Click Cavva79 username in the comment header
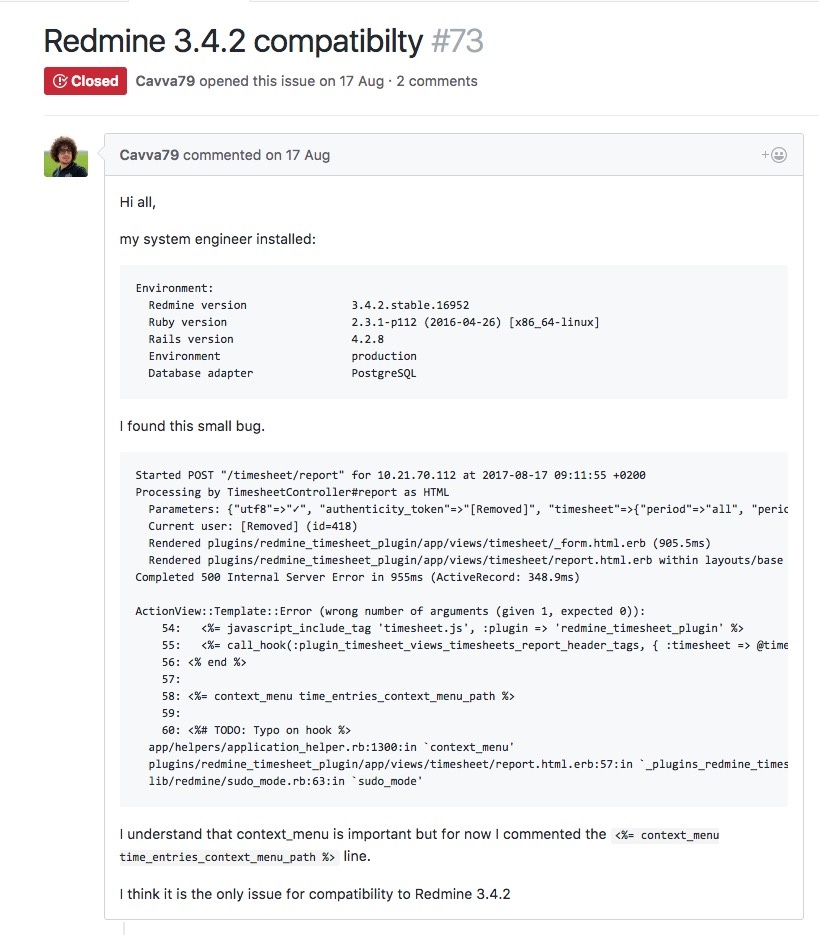Viewport: 819px width, 935px height. [149, 155]
